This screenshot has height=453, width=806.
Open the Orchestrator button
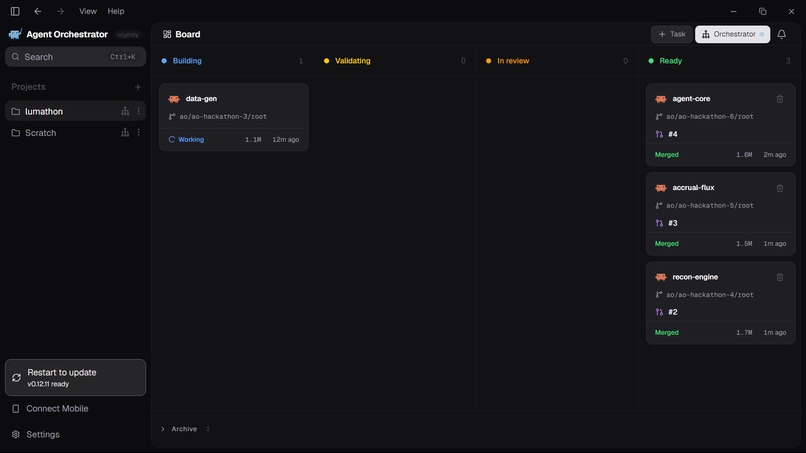(x=732, y=34)
